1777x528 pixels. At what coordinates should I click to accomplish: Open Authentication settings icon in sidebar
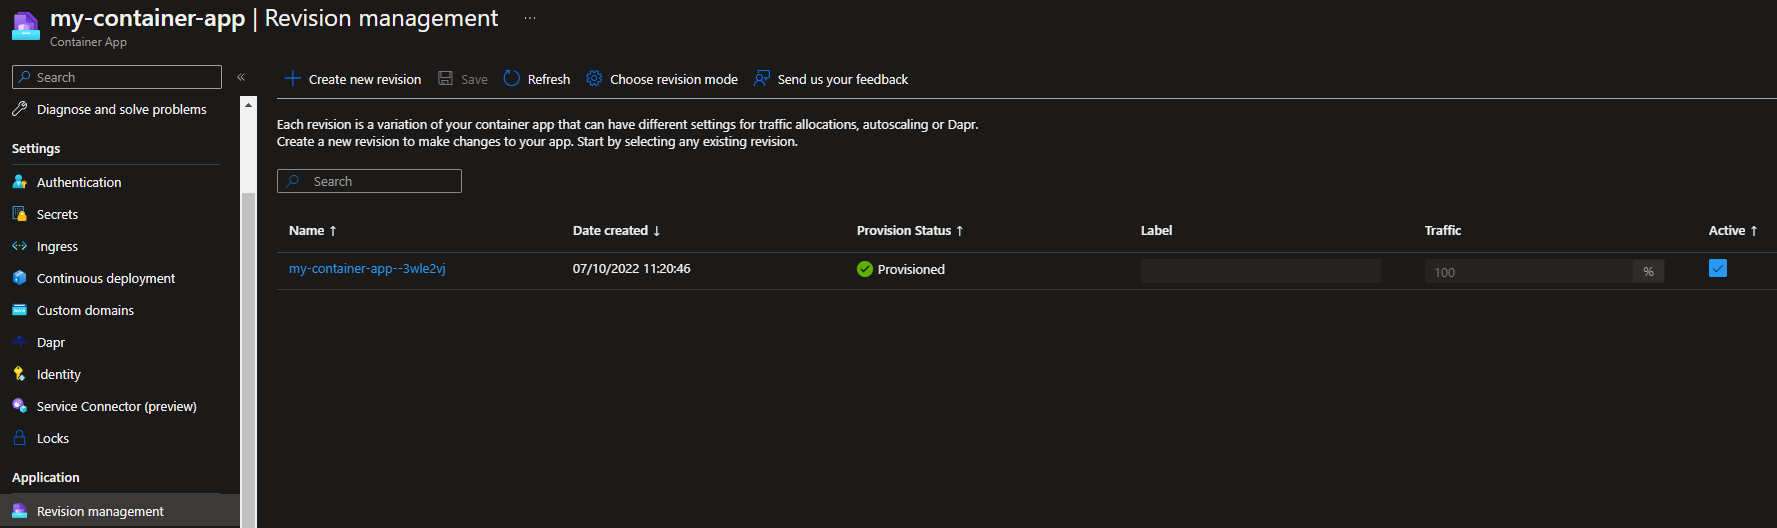pyautogui.click(x=19, y=182)
